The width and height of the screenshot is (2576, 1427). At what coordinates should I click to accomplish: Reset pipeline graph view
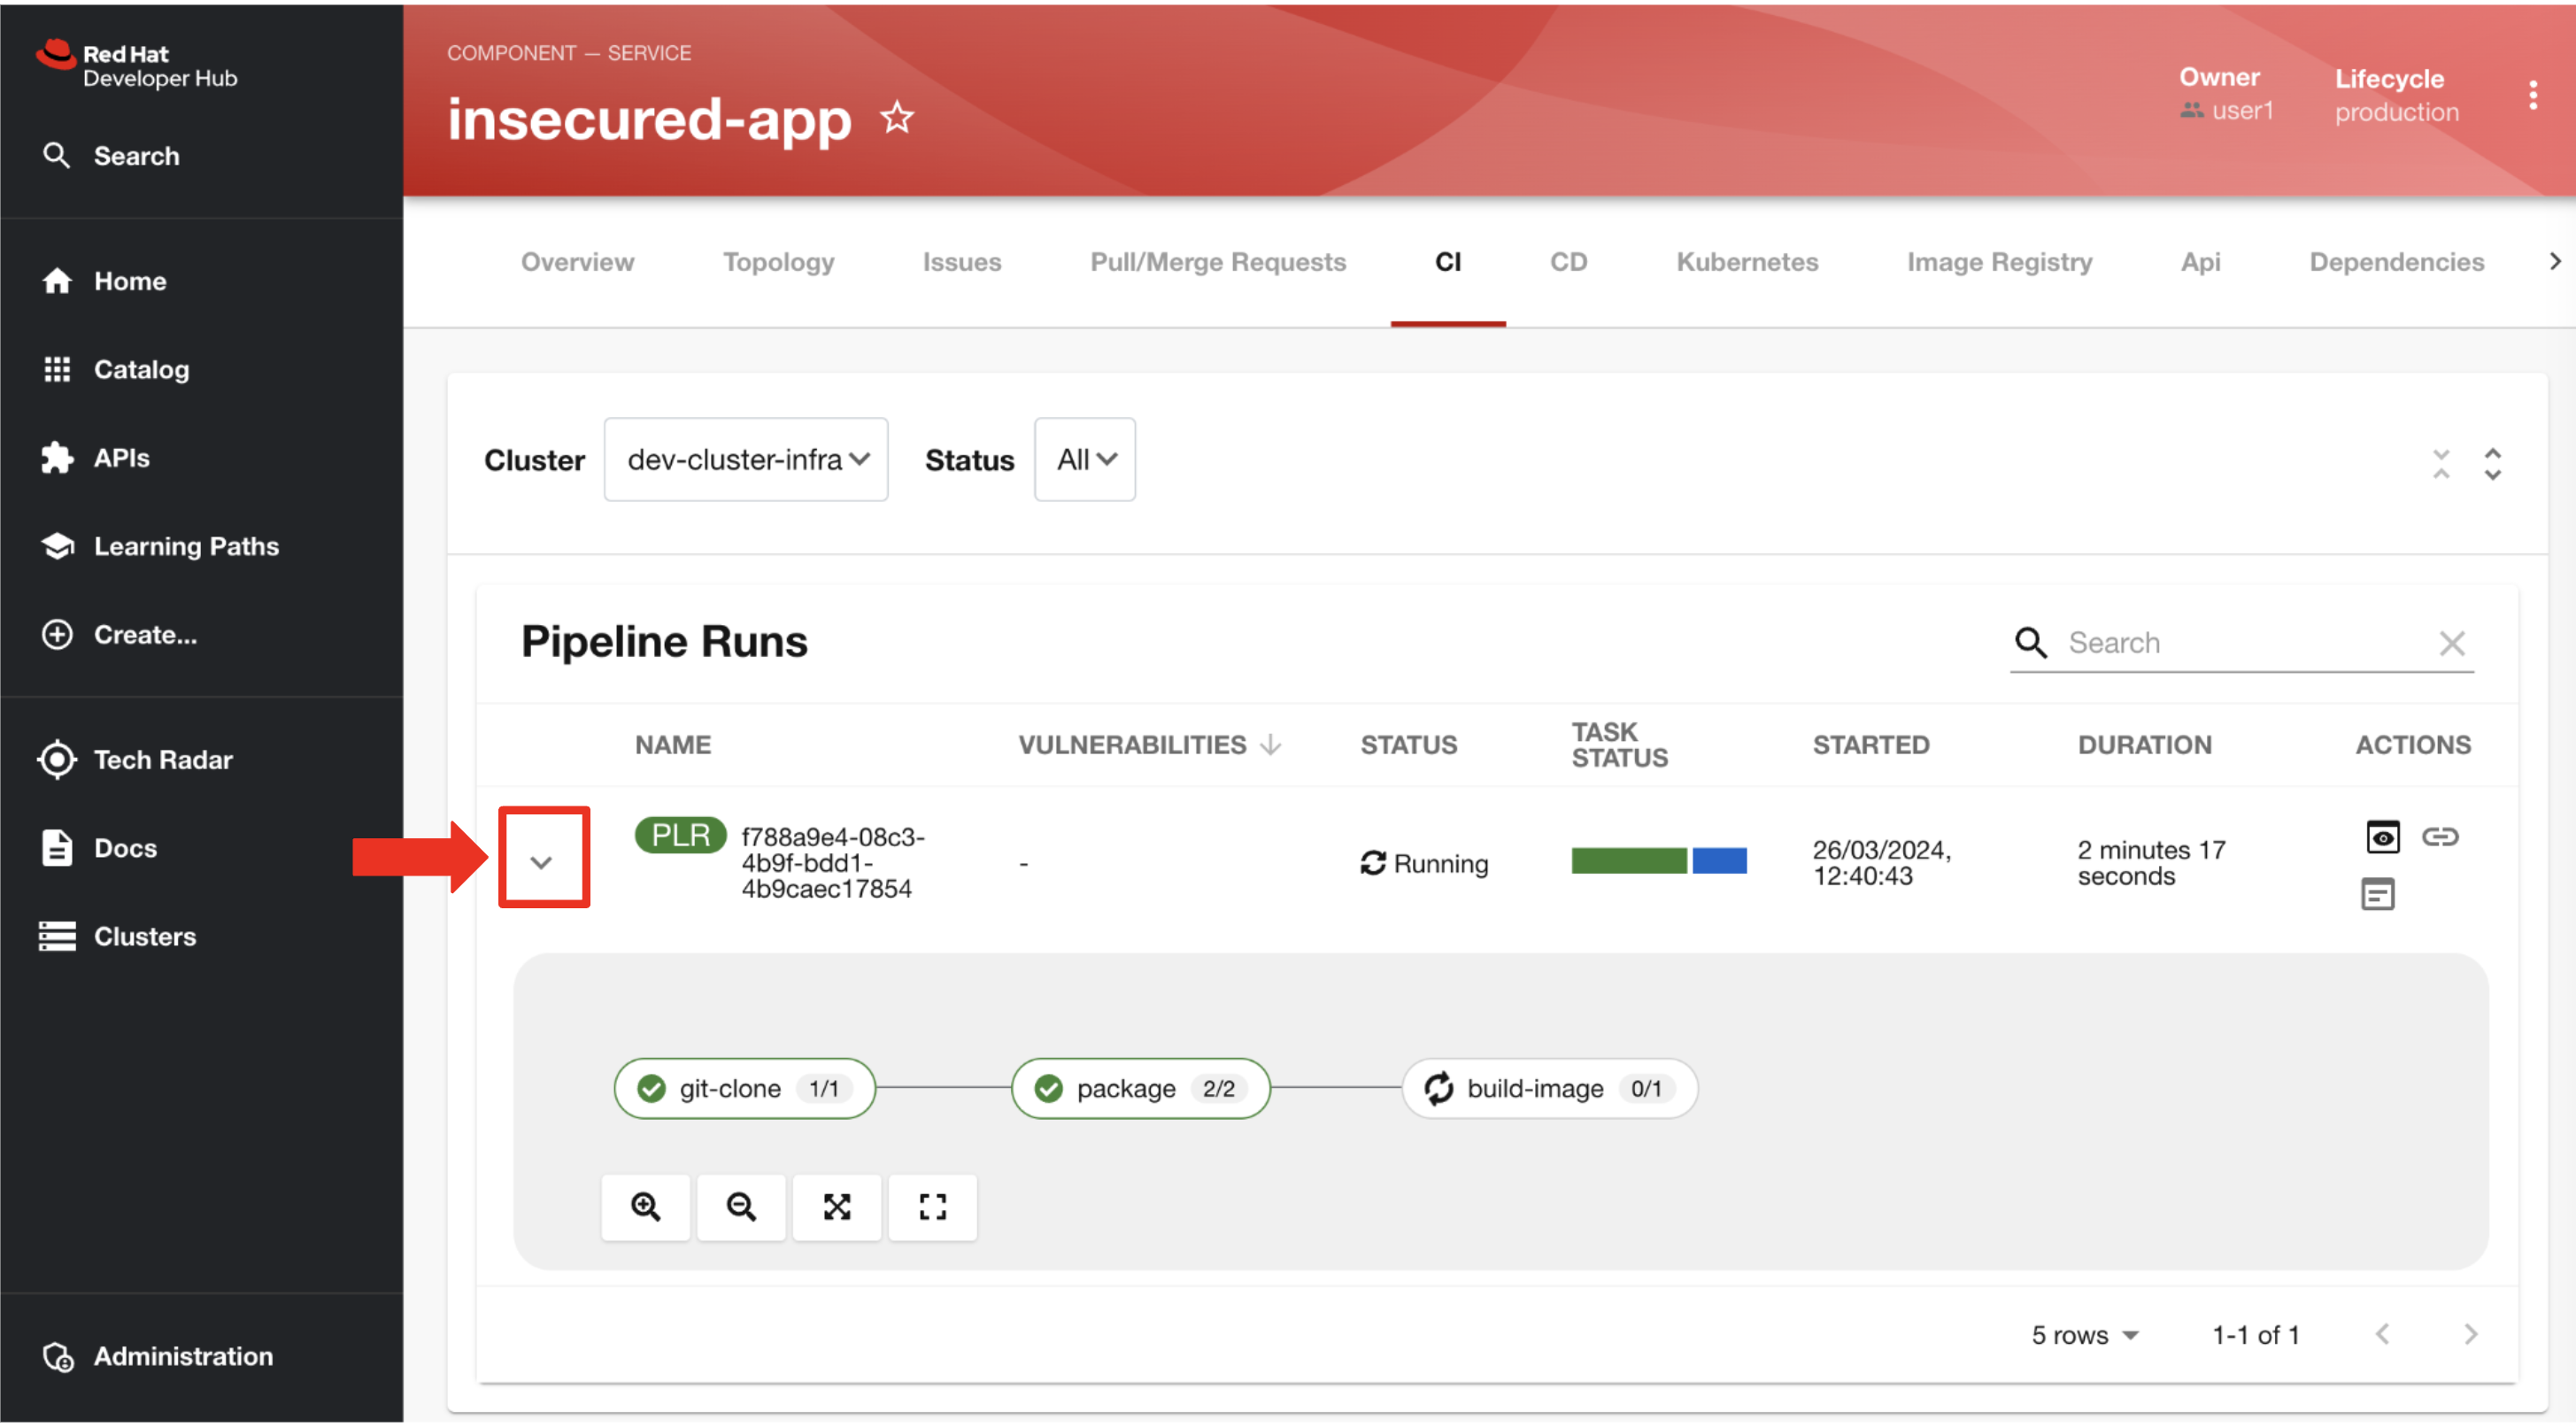(x=932, y=1208)
